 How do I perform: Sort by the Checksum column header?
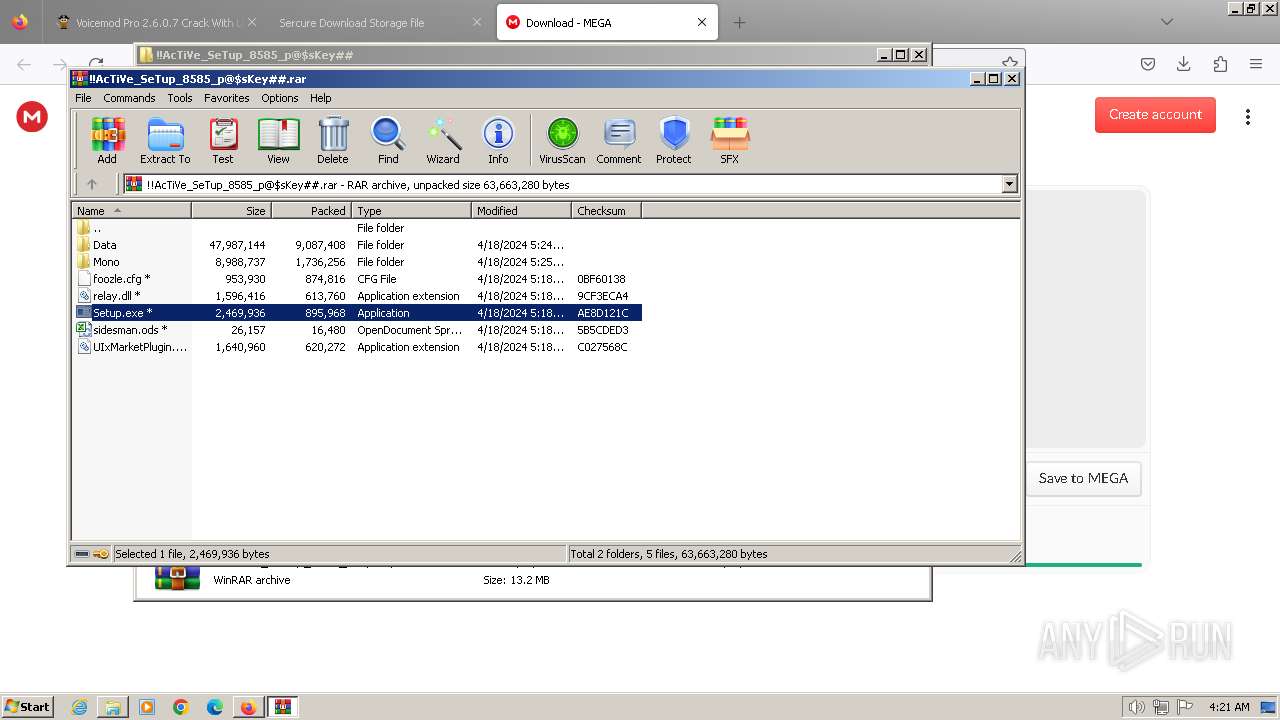click(x=606, y=211)
